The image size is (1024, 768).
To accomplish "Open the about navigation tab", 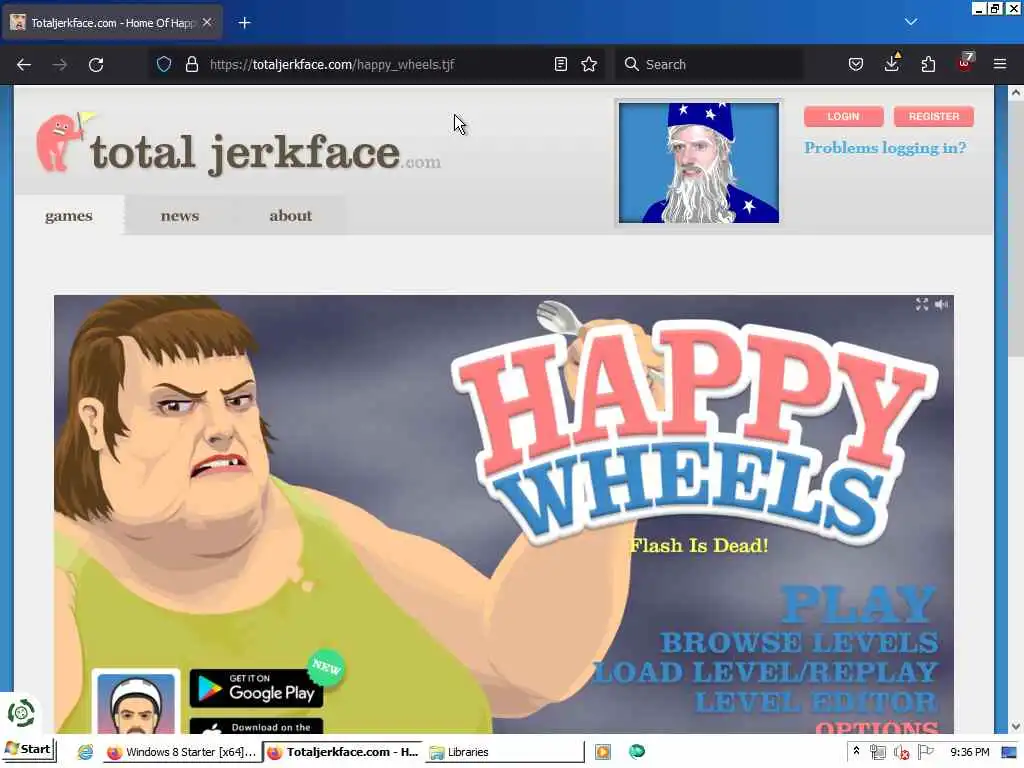I will 291,216.
